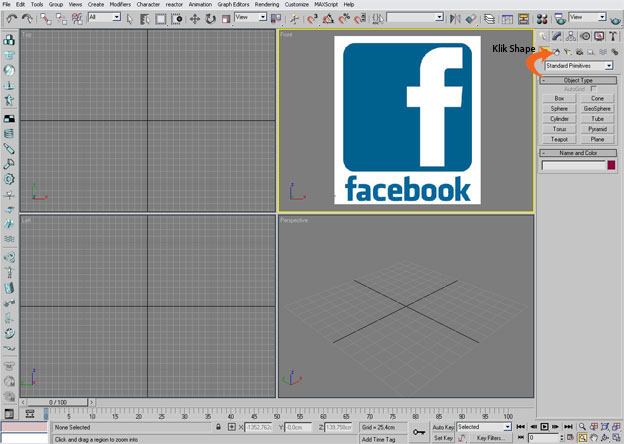Screen dimensions: 624x444
Task: Open the selection filter All dropdown
Action: click(x=105, y=17)
